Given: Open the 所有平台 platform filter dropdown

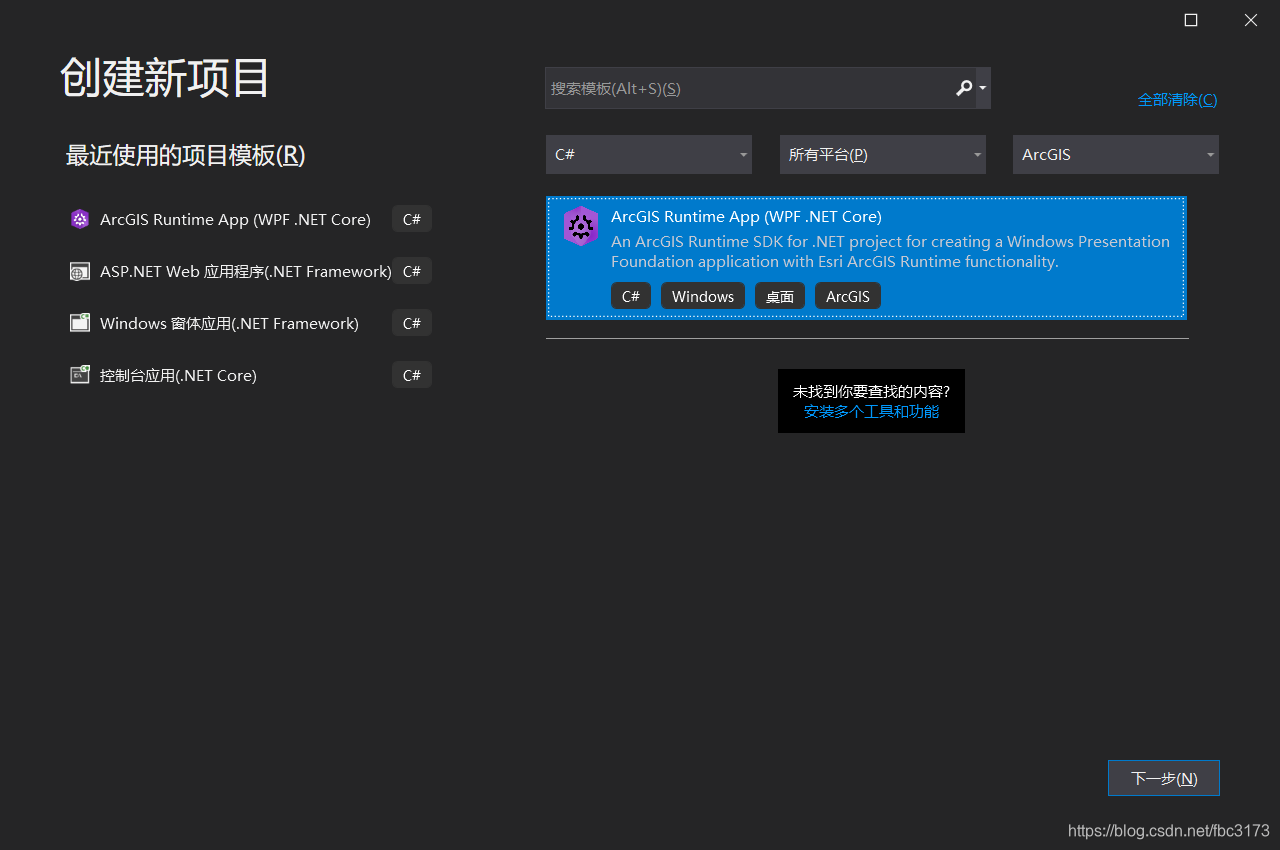Looking at the screenshot, I should (x=883, y=155).
